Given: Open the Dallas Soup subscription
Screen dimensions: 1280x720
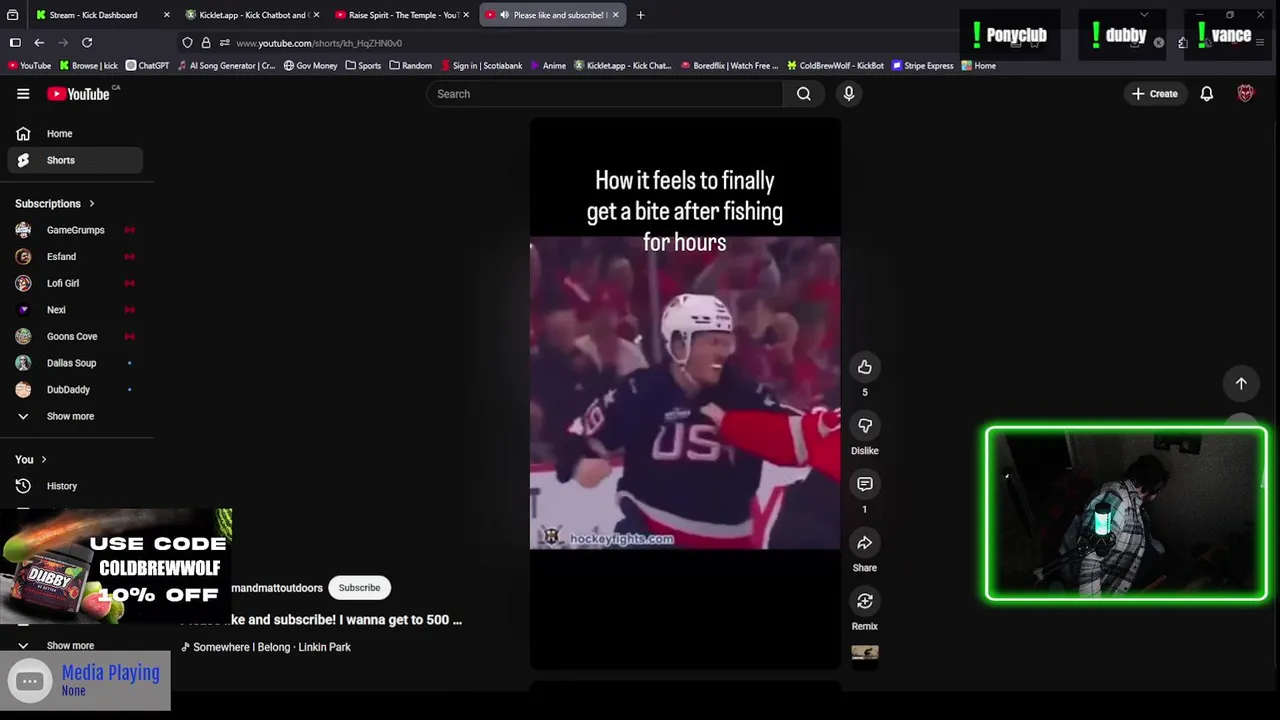Looking at the screenshot, I should pos(75,363).
